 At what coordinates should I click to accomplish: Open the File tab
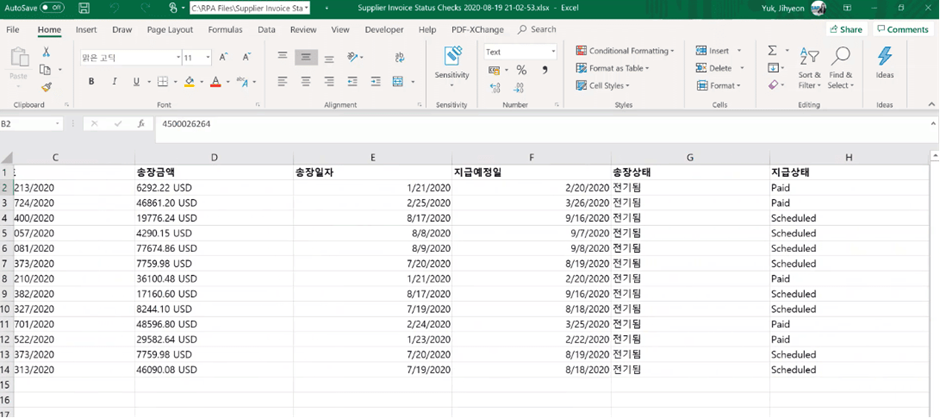(x=13, y=29)
